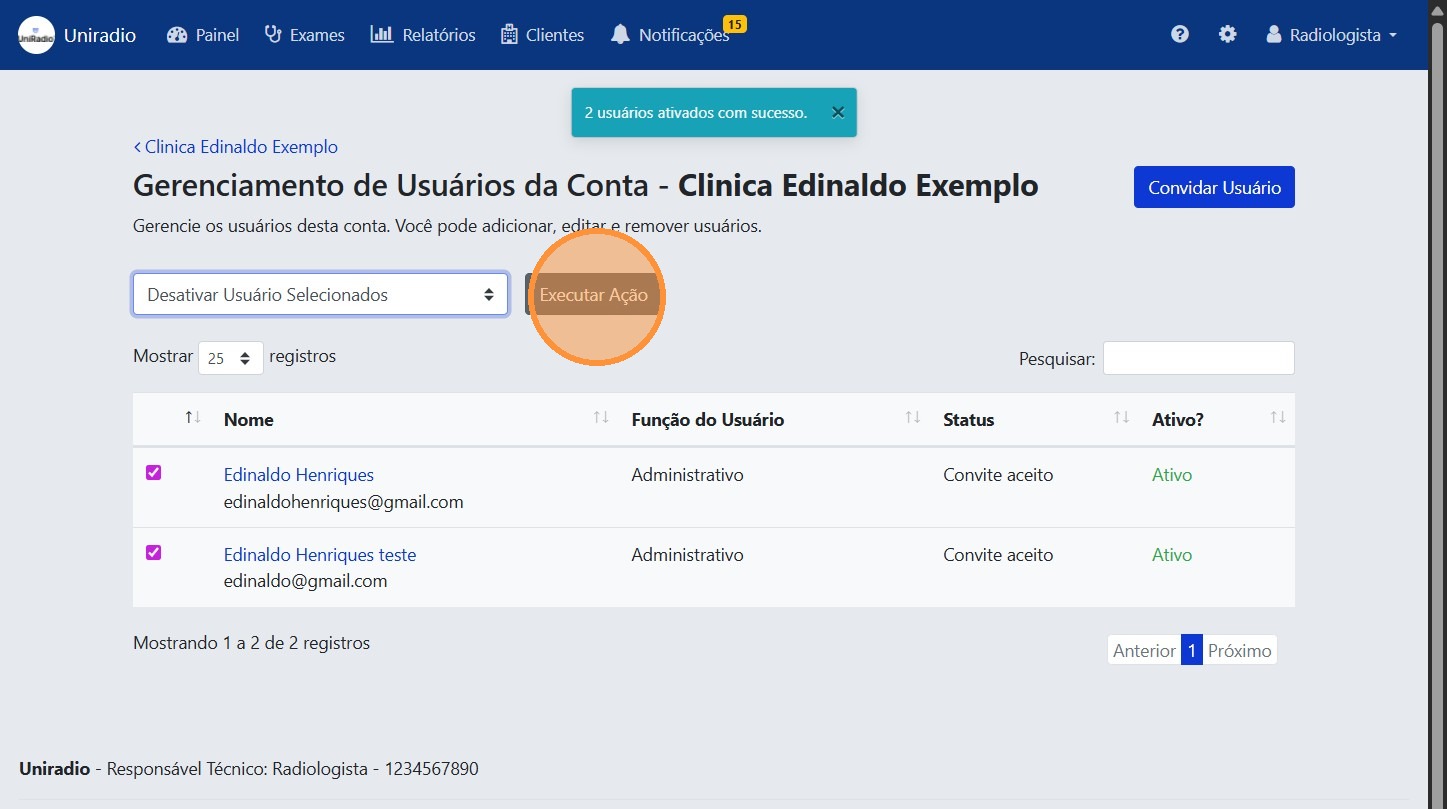This screenshot has height=809, width=1447.
Task: Open the Notificações bell icon
Action: pyautogui.click(x=621, y=34)
